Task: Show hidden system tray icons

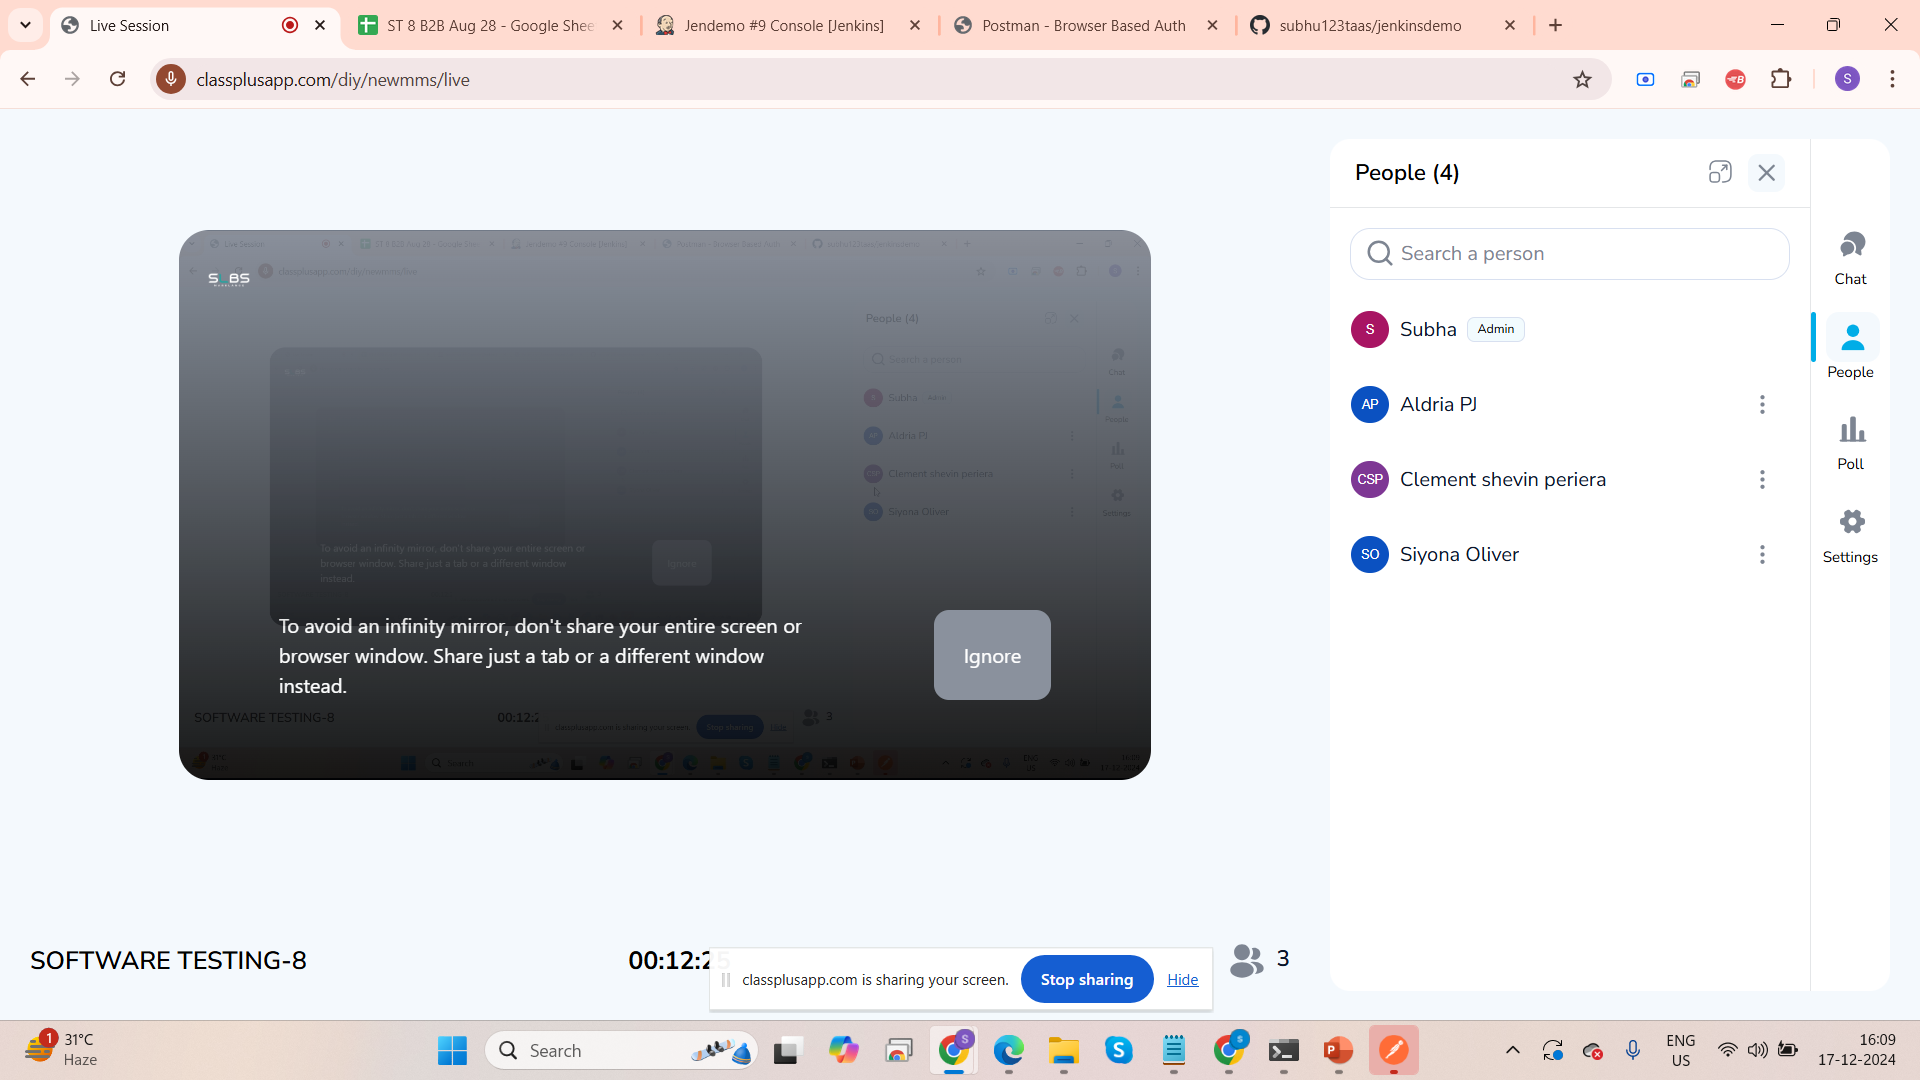Action: pos(1512,1050)
